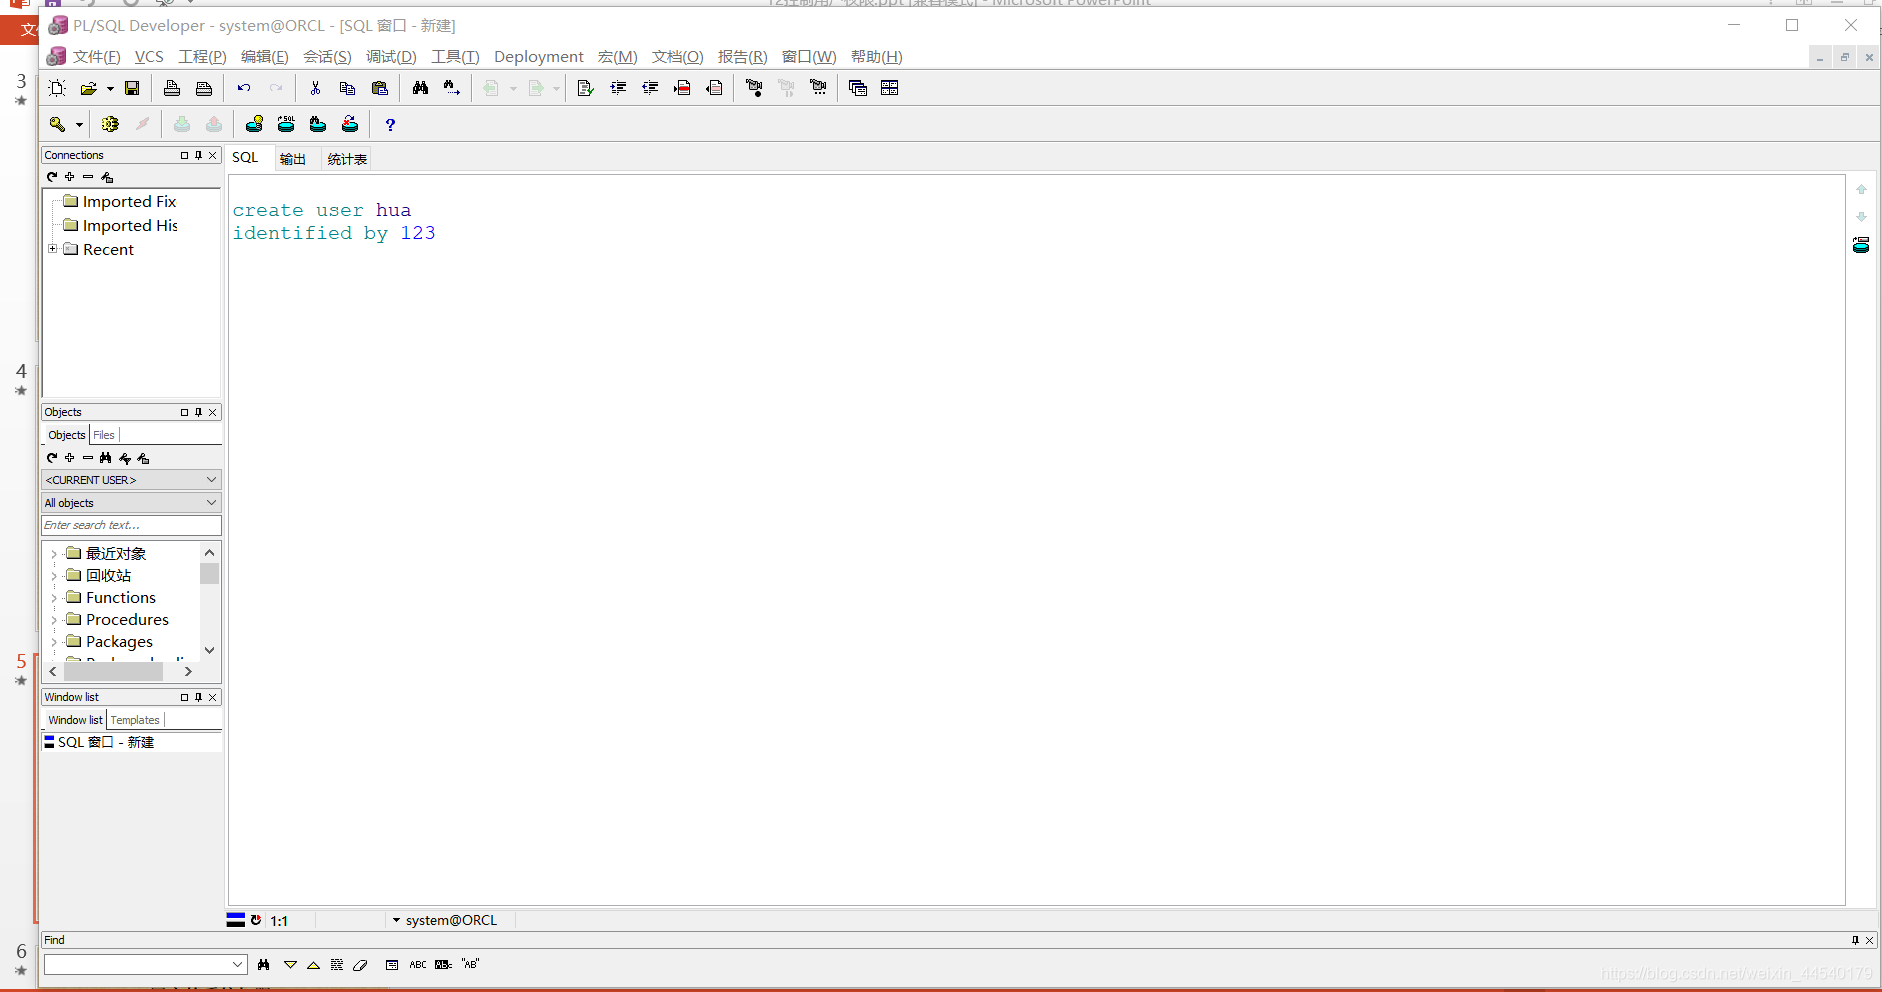Toggle case sensitive ABC search option
The width and height of the screenshot is (1882, 992).
click(418, 965)
